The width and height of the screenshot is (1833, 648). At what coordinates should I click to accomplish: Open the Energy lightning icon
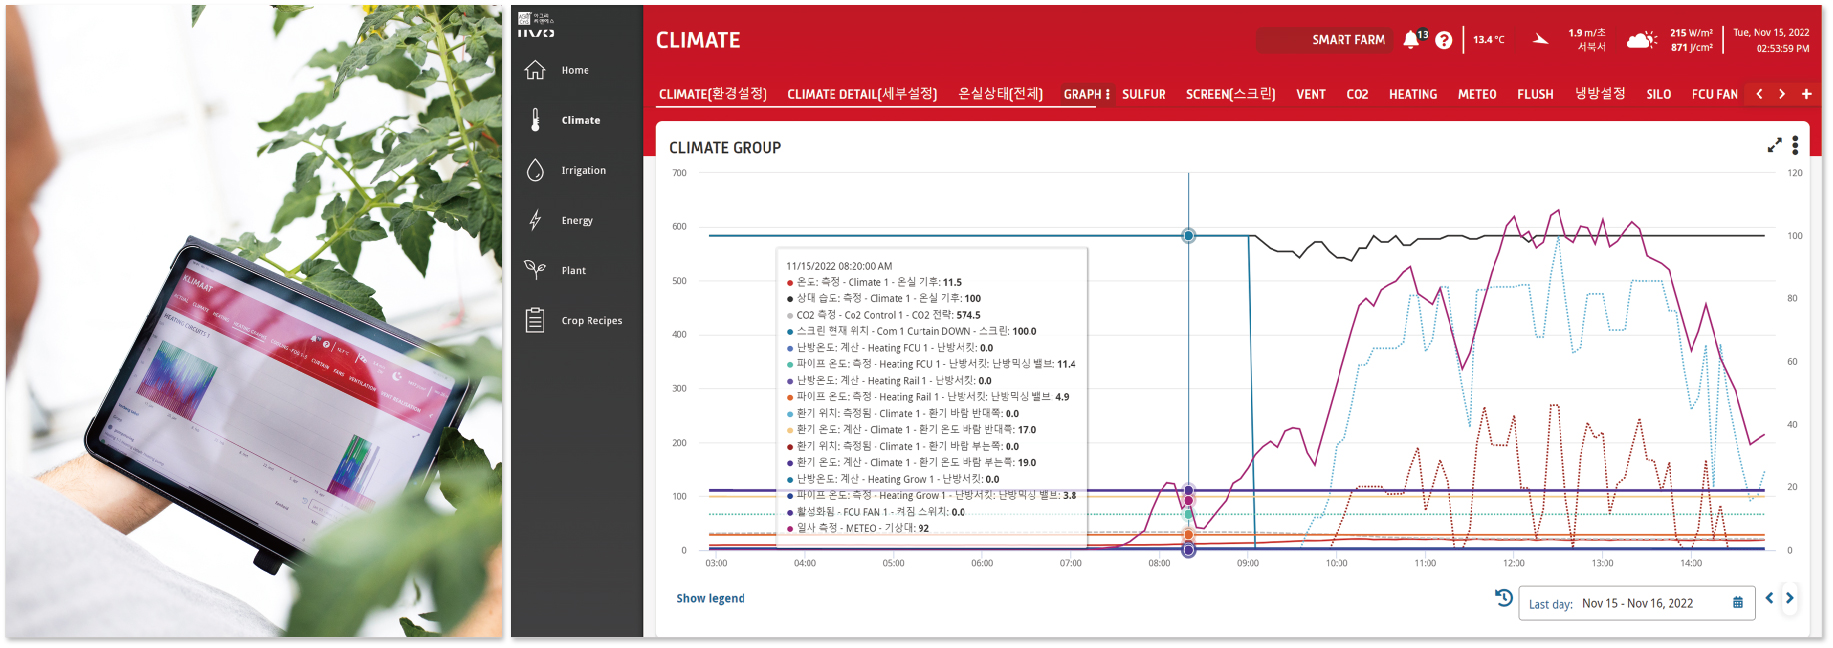[535, 220]
